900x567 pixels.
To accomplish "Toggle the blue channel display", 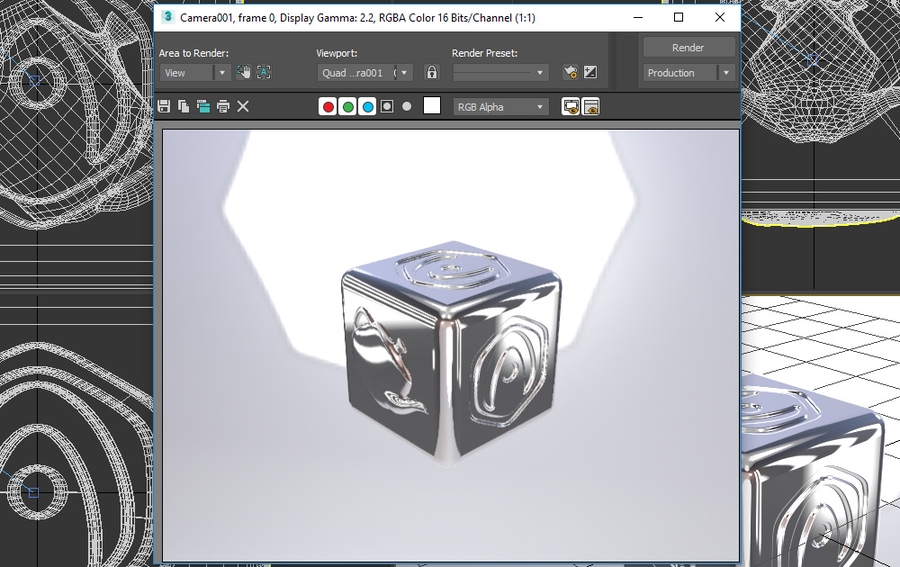I will 367,107.
